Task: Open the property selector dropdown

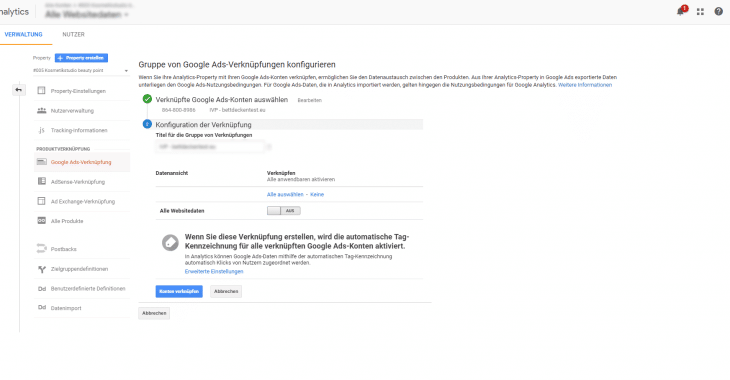Action: pyautogui.click(x=81, y=70)
